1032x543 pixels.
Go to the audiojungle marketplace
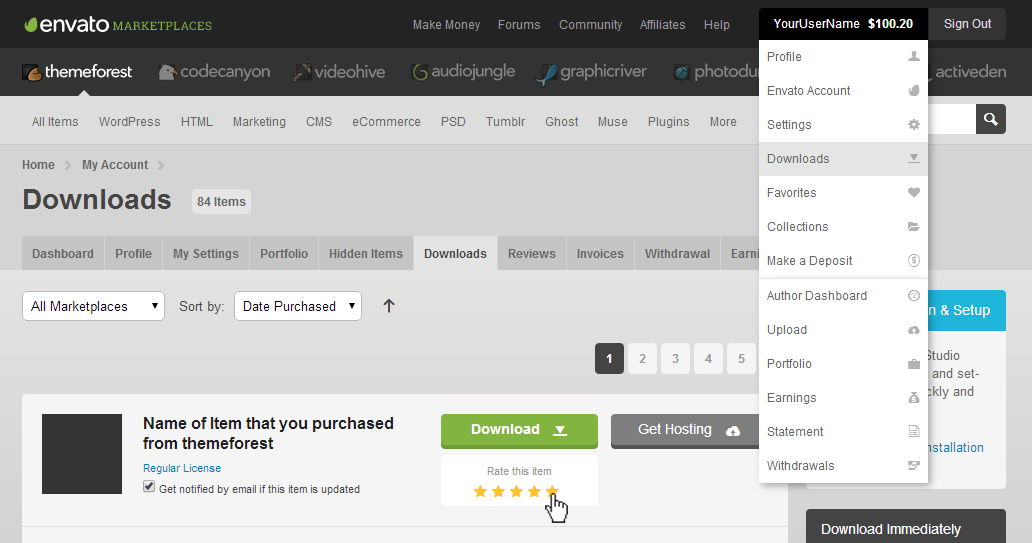[463, 72]
